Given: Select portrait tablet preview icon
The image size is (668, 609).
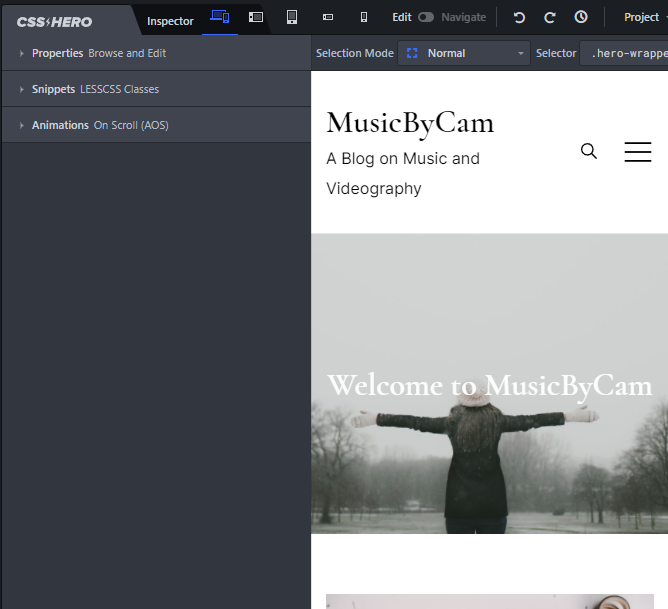Looking at the screenshot, I should 292,17.
